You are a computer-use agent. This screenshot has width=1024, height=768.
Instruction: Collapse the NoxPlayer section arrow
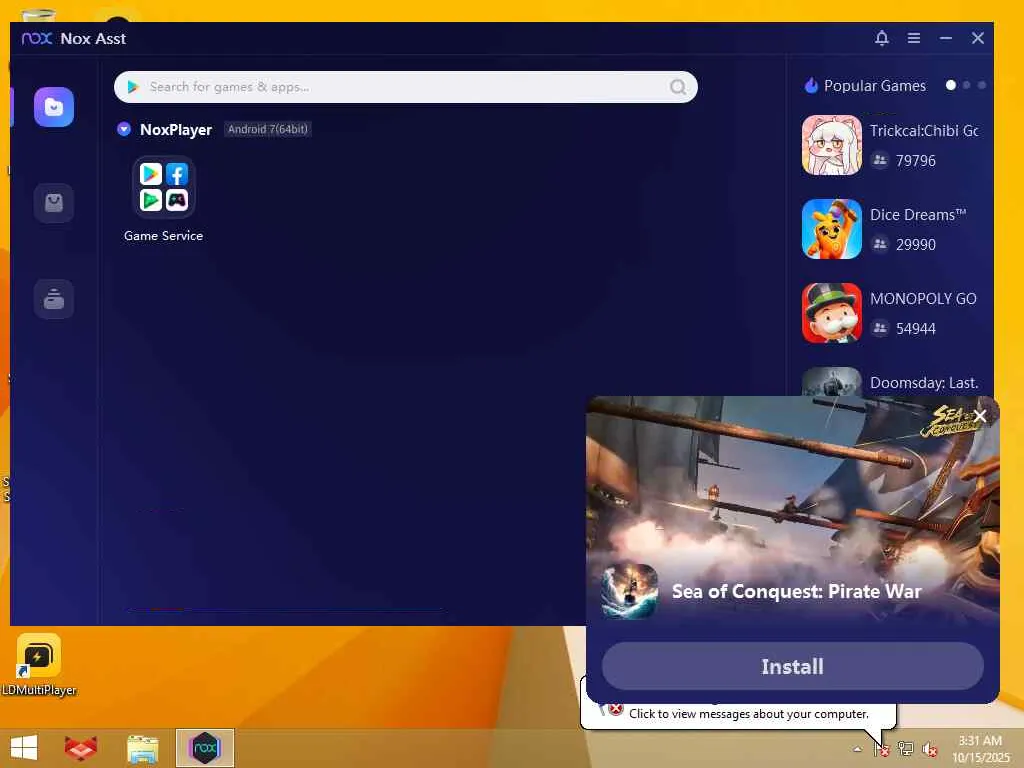tap(123, 129)
